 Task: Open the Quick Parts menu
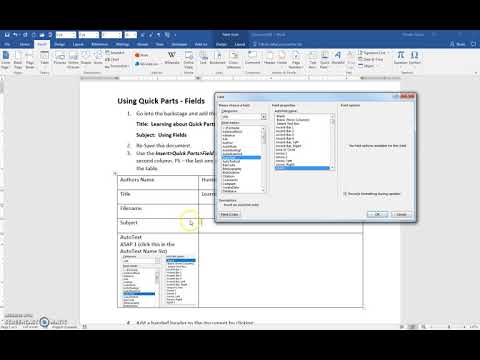click(324, 60)
